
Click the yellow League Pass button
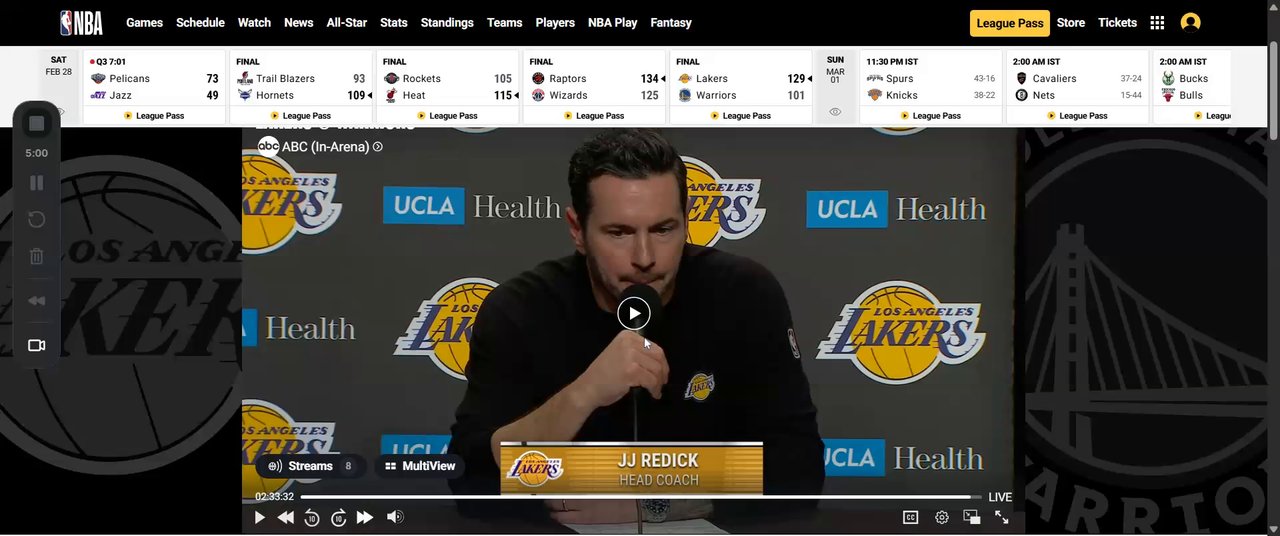1010,23
